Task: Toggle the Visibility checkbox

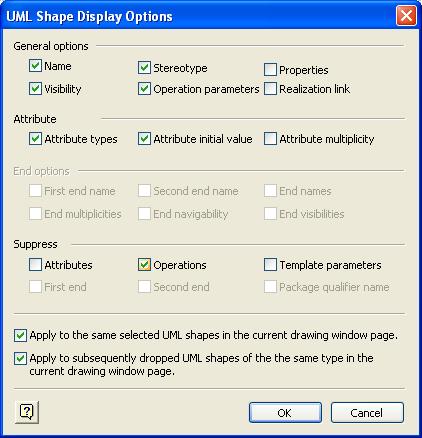Action: click(x=35, y=89)
